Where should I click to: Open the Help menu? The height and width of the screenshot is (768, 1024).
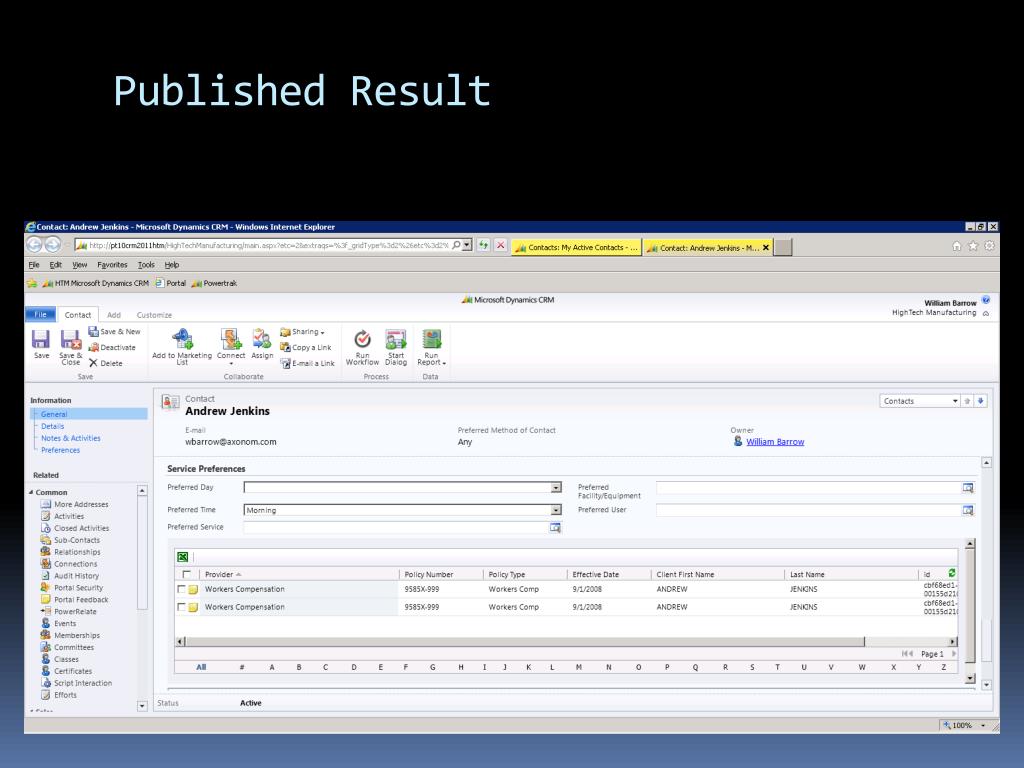coord(172,265)
